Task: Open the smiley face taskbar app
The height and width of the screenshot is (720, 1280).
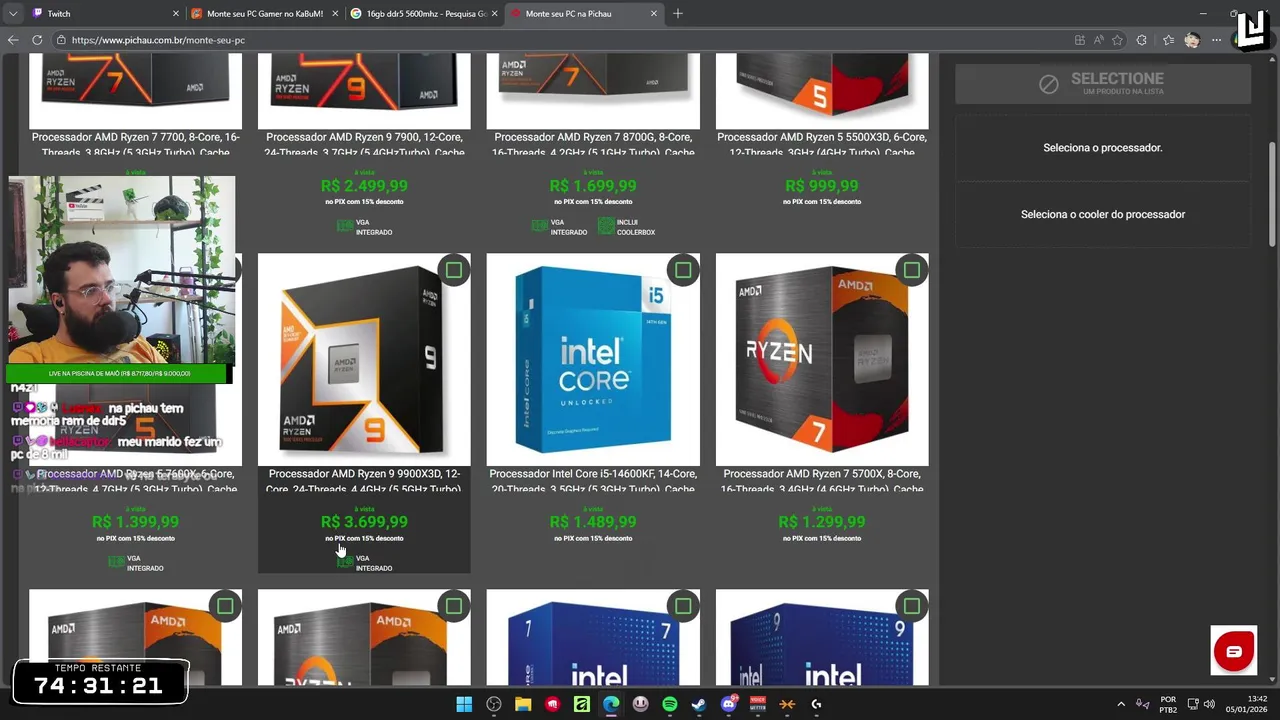Action: [641, 704]
